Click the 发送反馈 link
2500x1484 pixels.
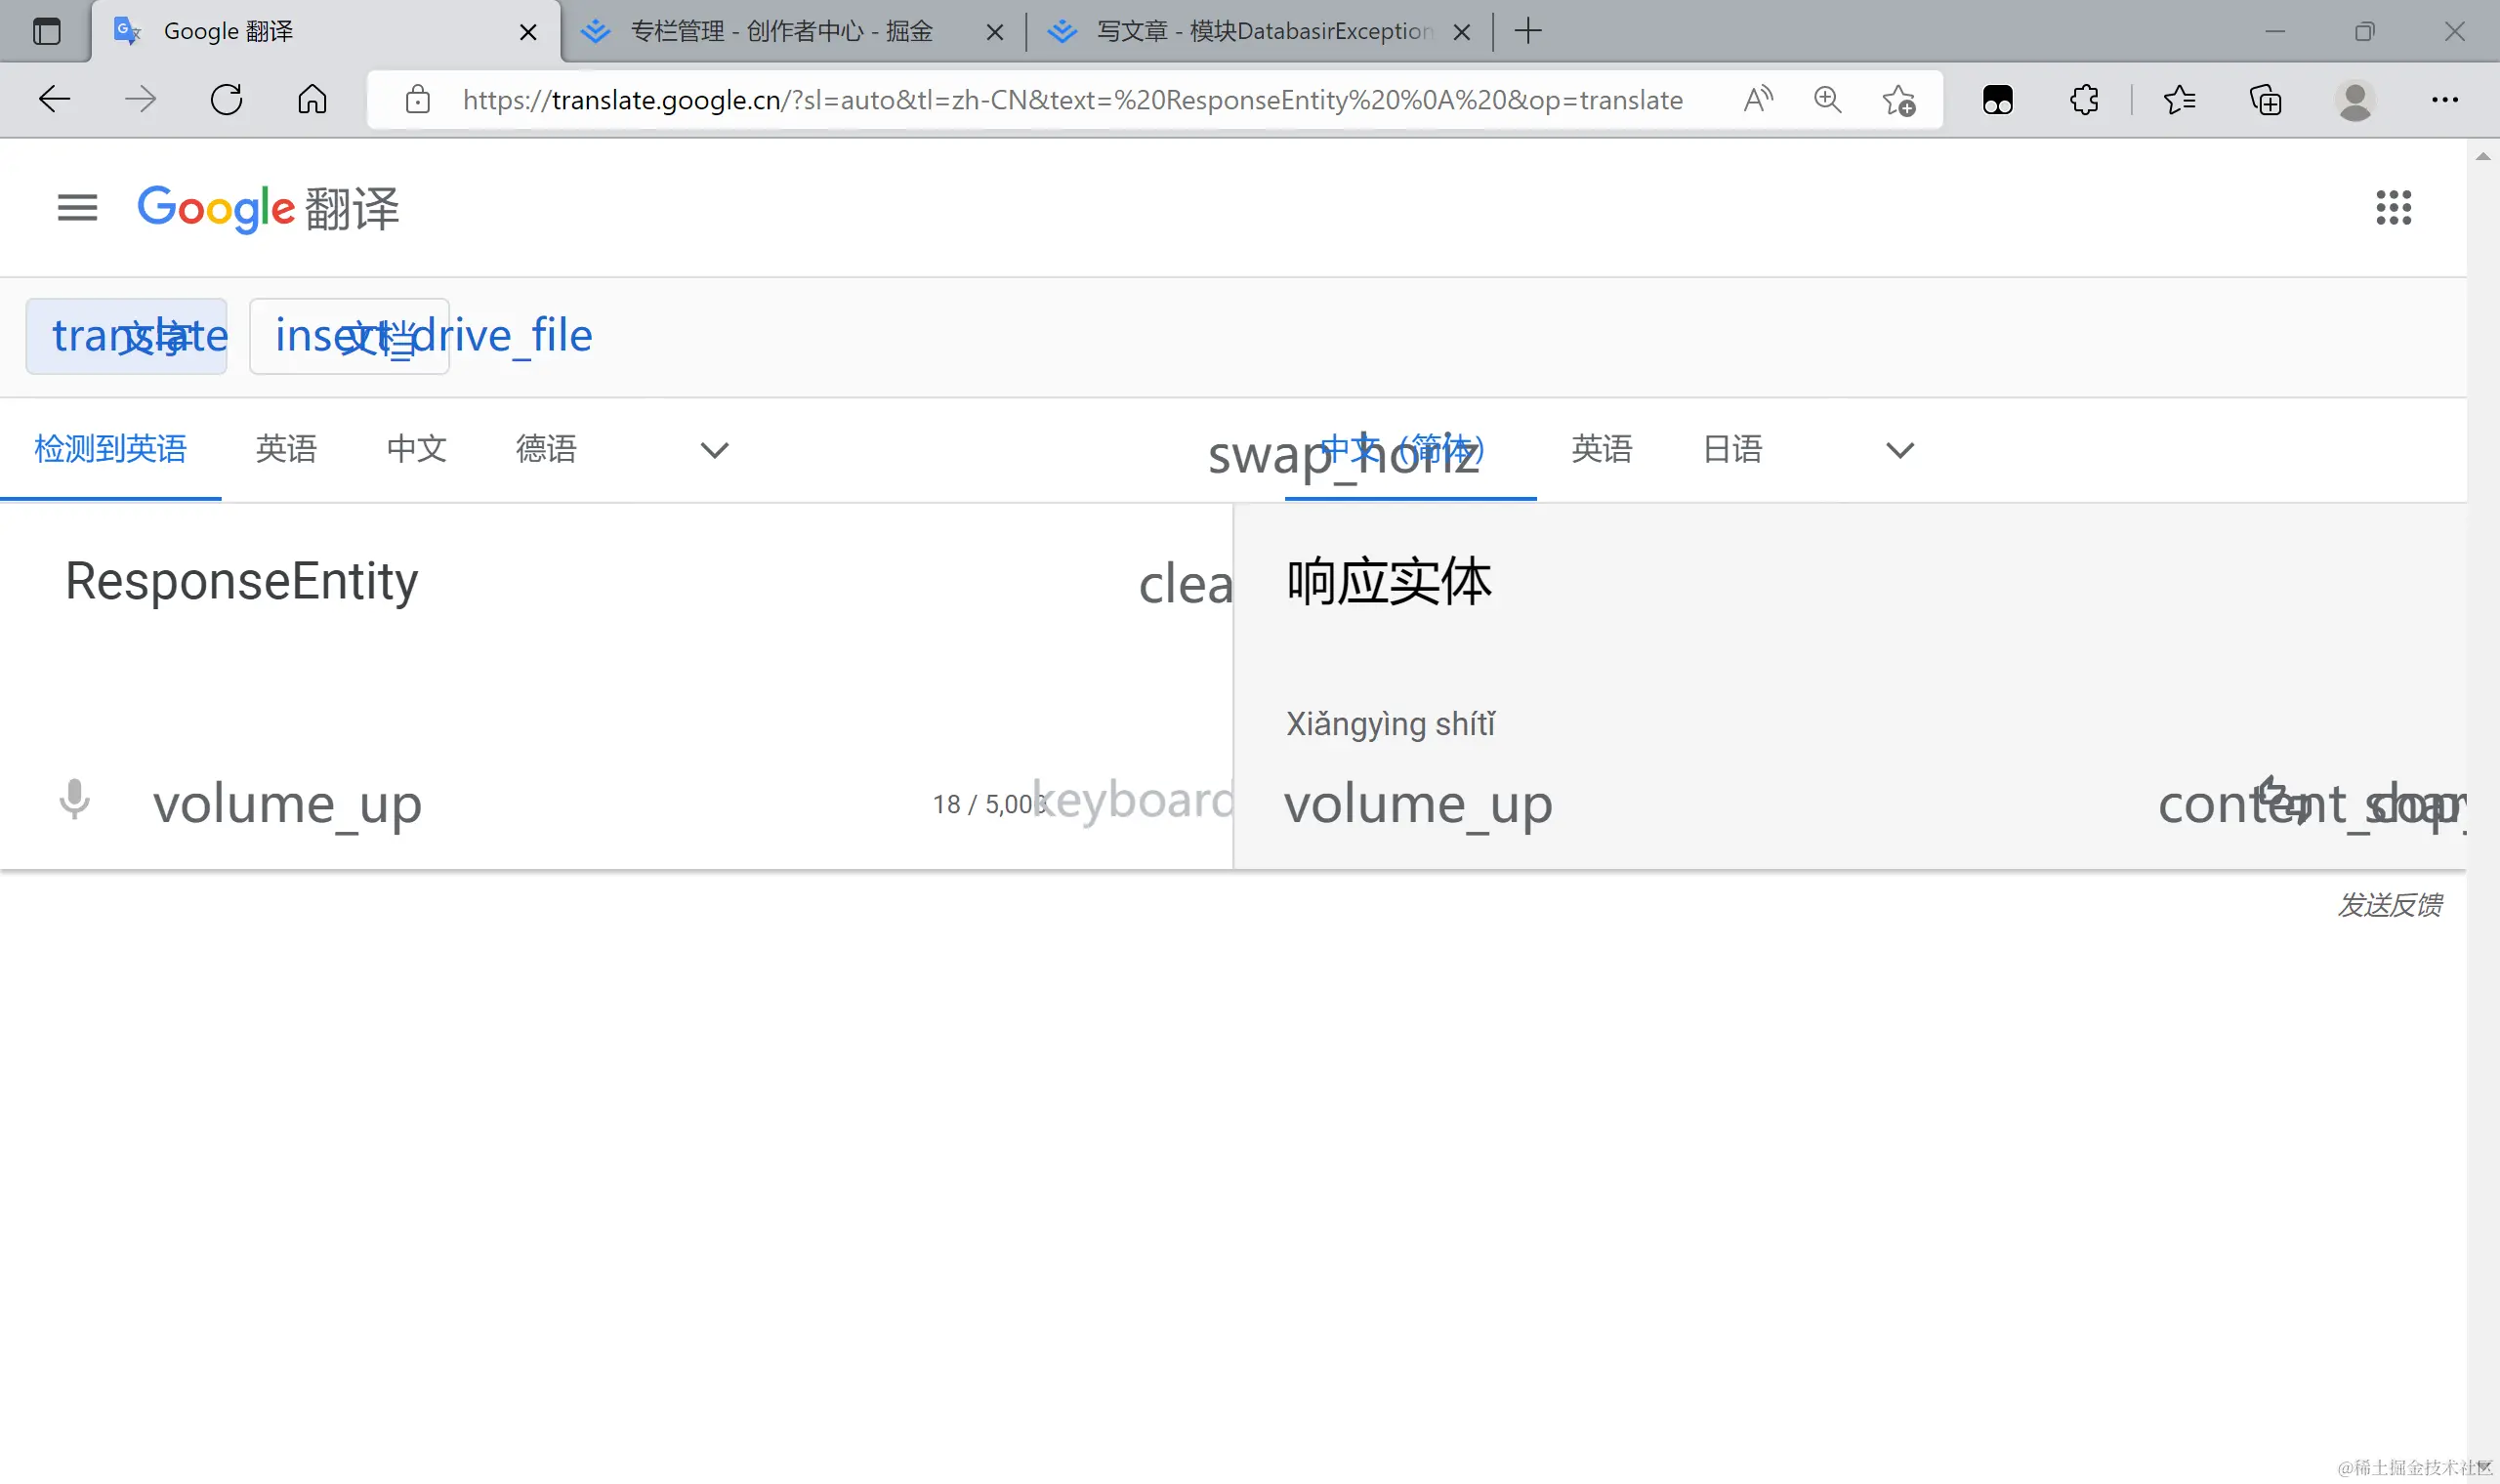[2389, 905]
